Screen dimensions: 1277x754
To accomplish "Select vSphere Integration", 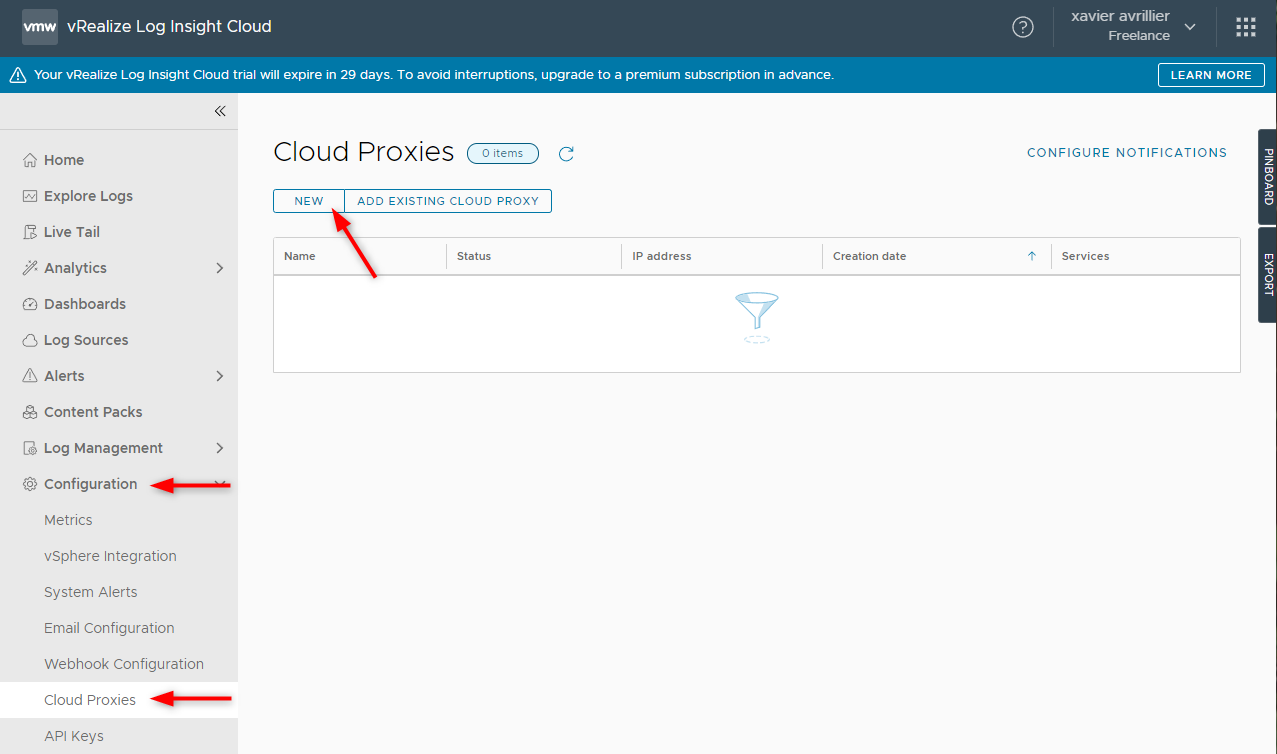I will [x=110, y=556].
